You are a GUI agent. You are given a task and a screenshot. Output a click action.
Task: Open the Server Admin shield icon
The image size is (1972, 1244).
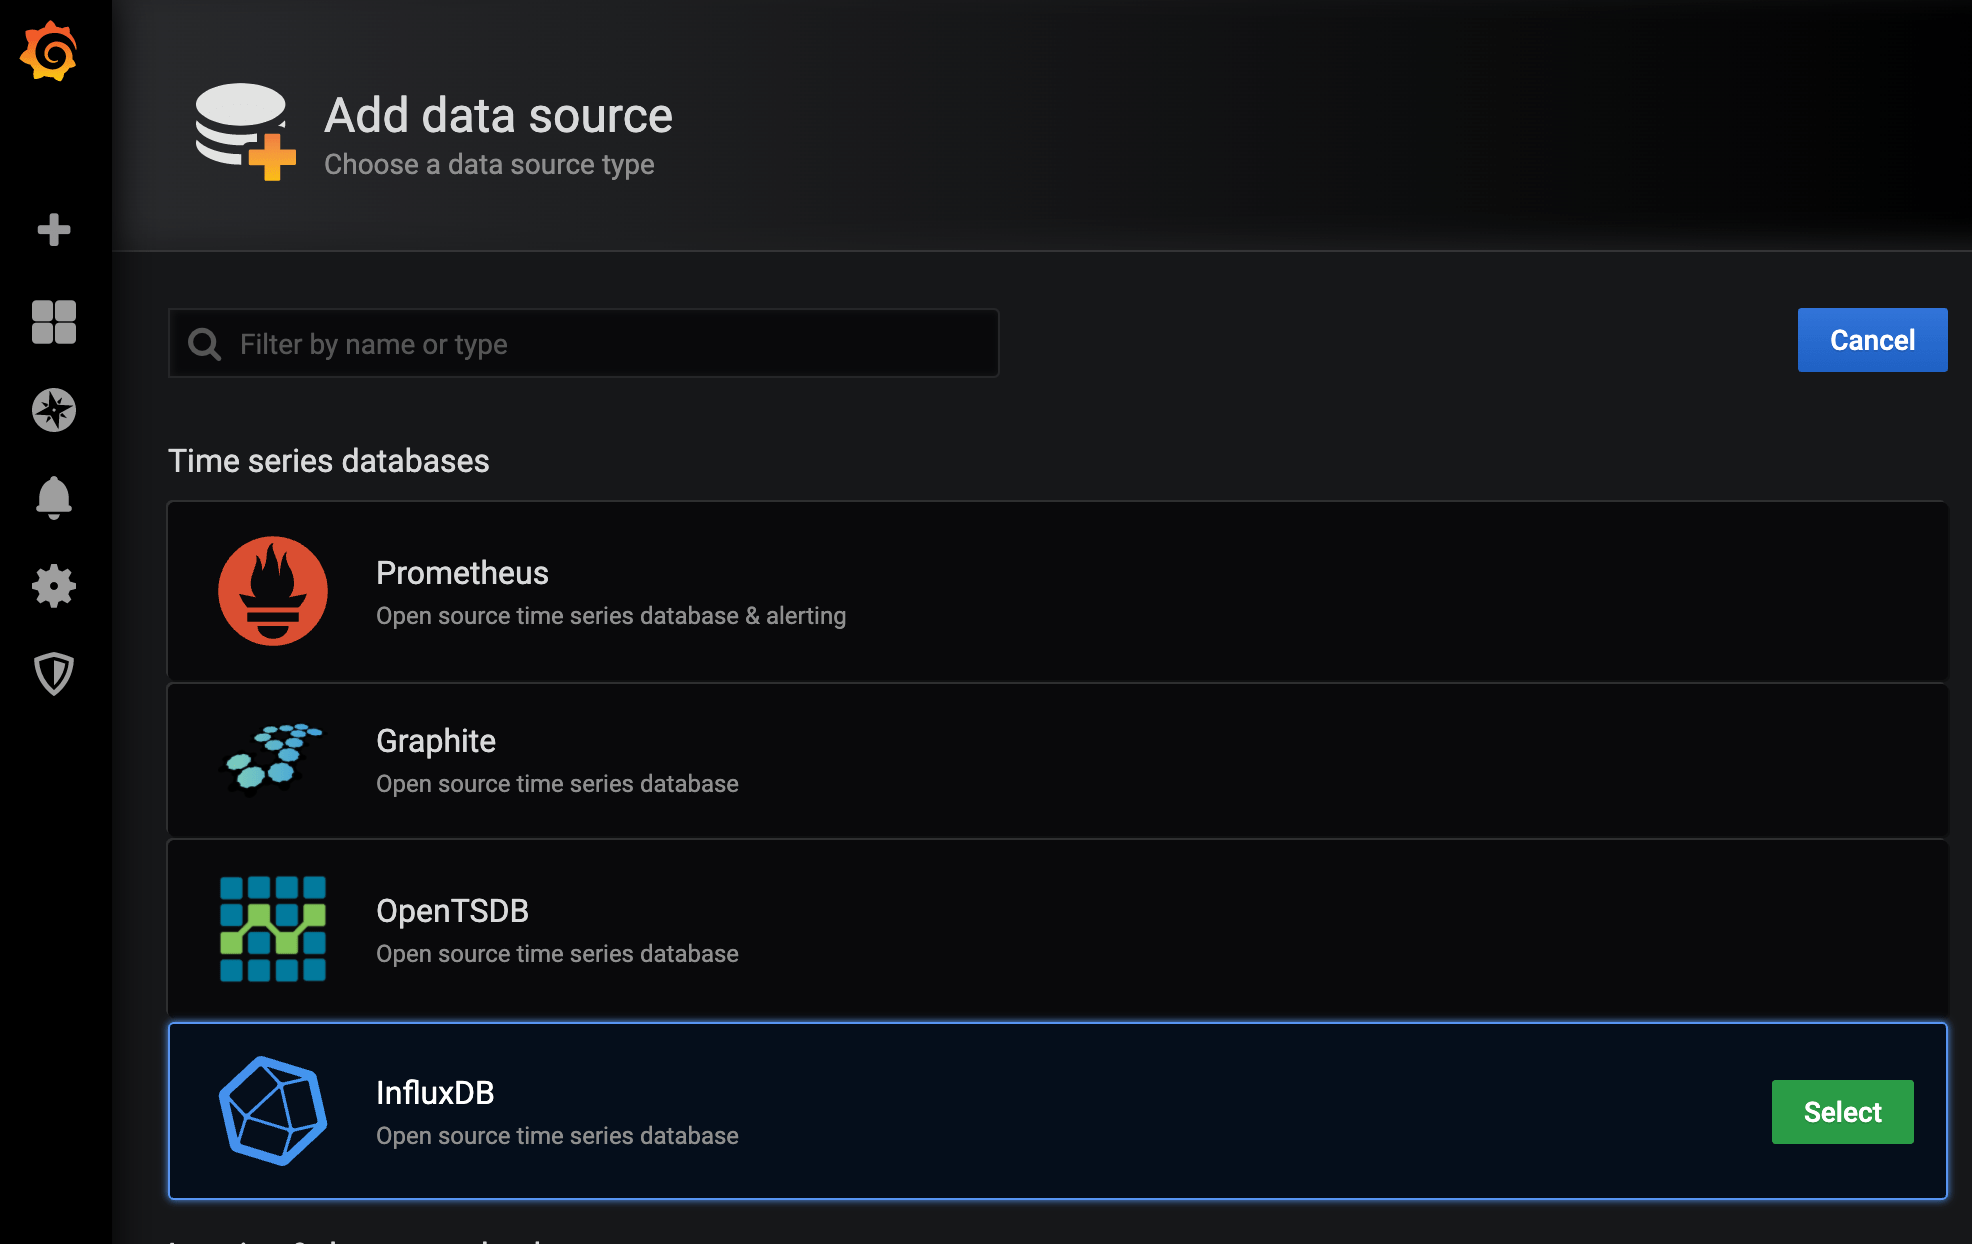(54, 674)
